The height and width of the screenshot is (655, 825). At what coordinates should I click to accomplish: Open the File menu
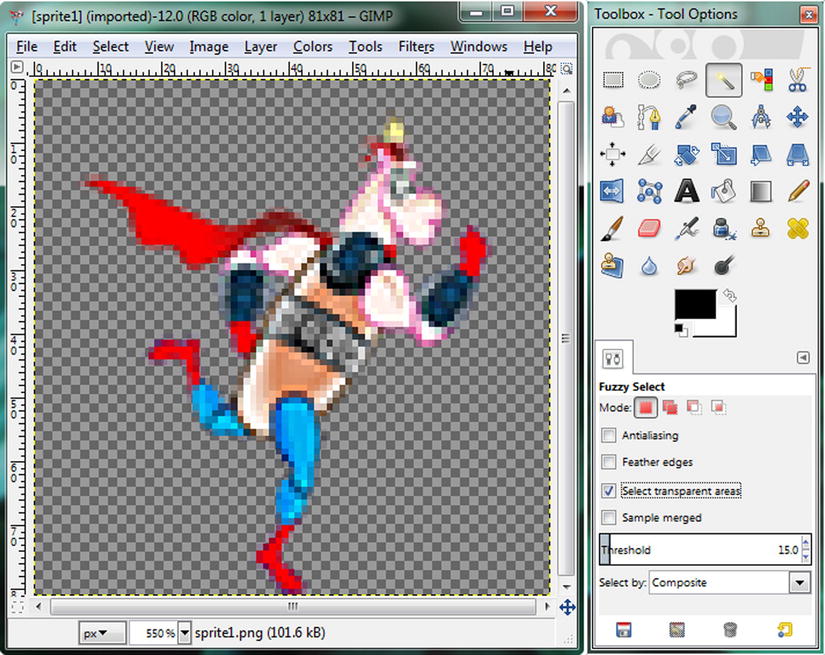[x=27, y=47]
